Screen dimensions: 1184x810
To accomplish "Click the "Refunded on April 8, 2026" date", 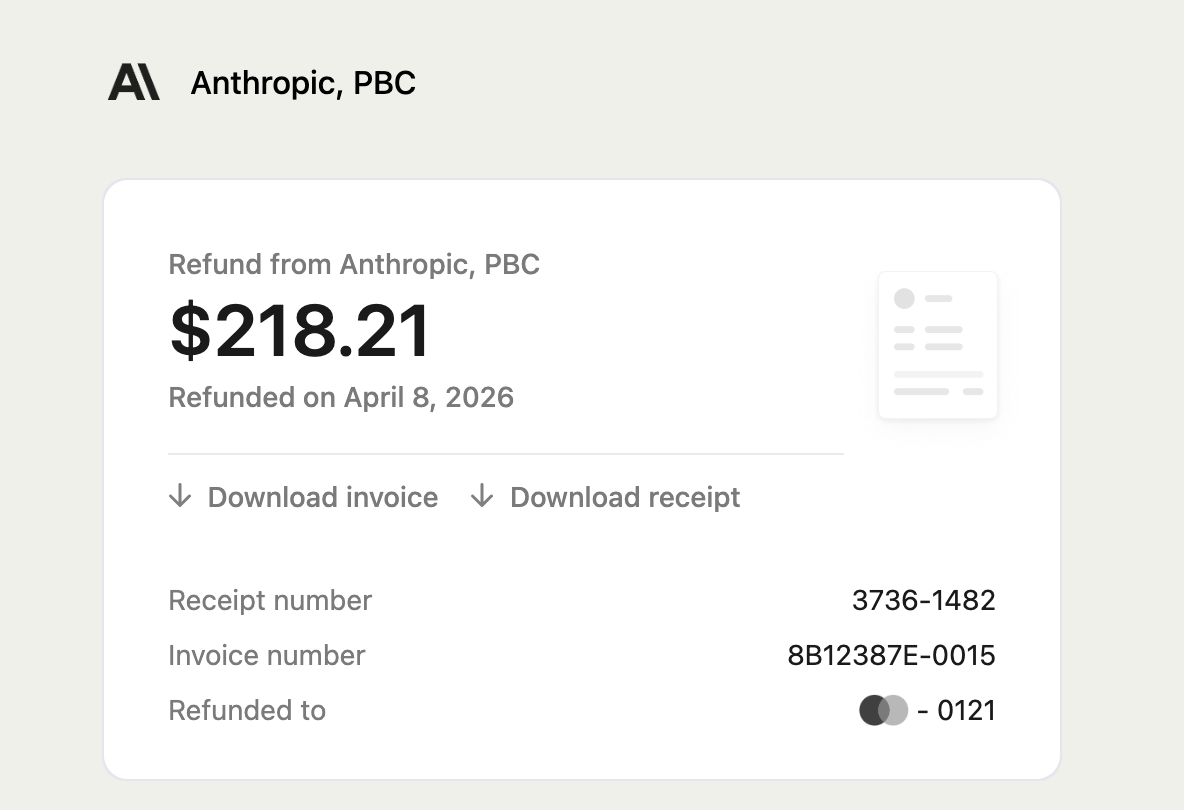I will click(341, 397).
